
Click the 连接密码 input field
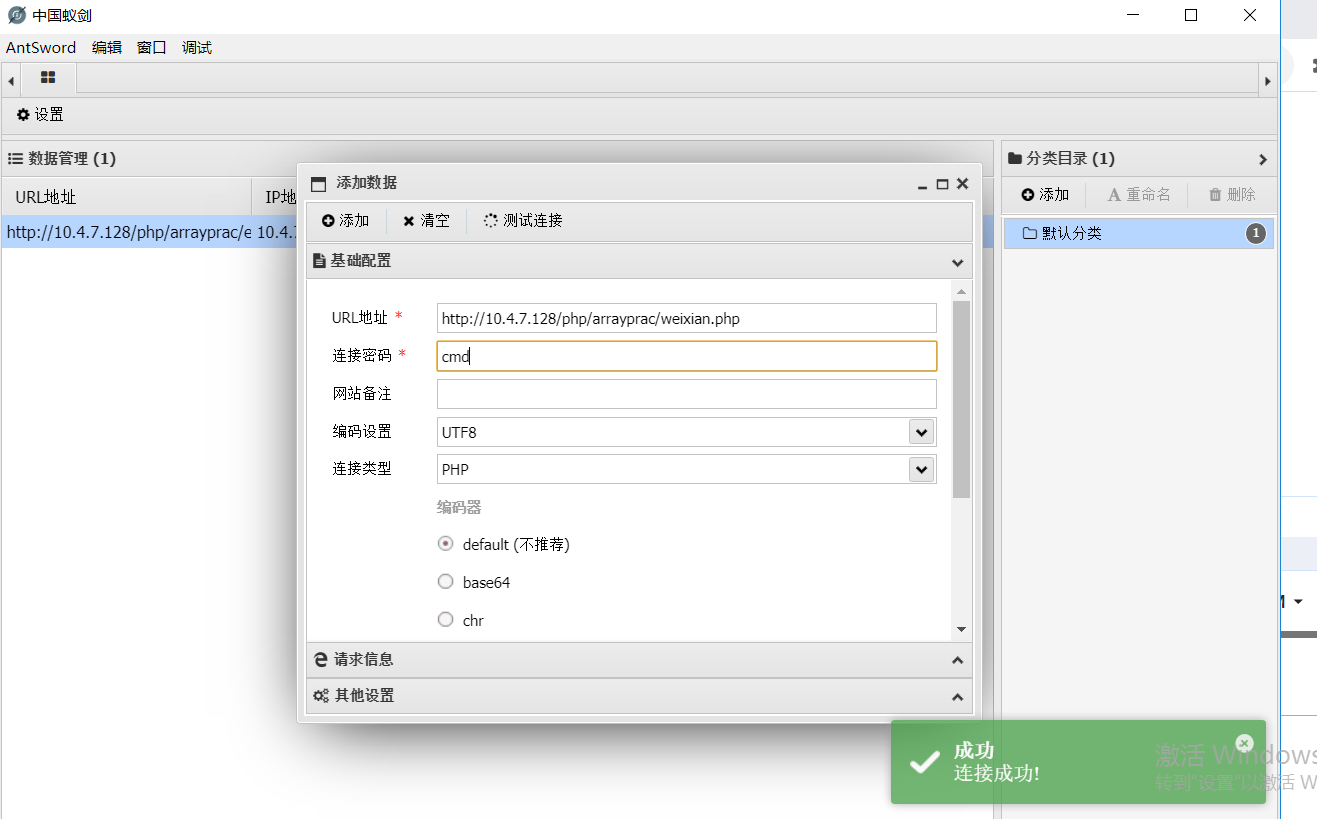pos(687,356)
